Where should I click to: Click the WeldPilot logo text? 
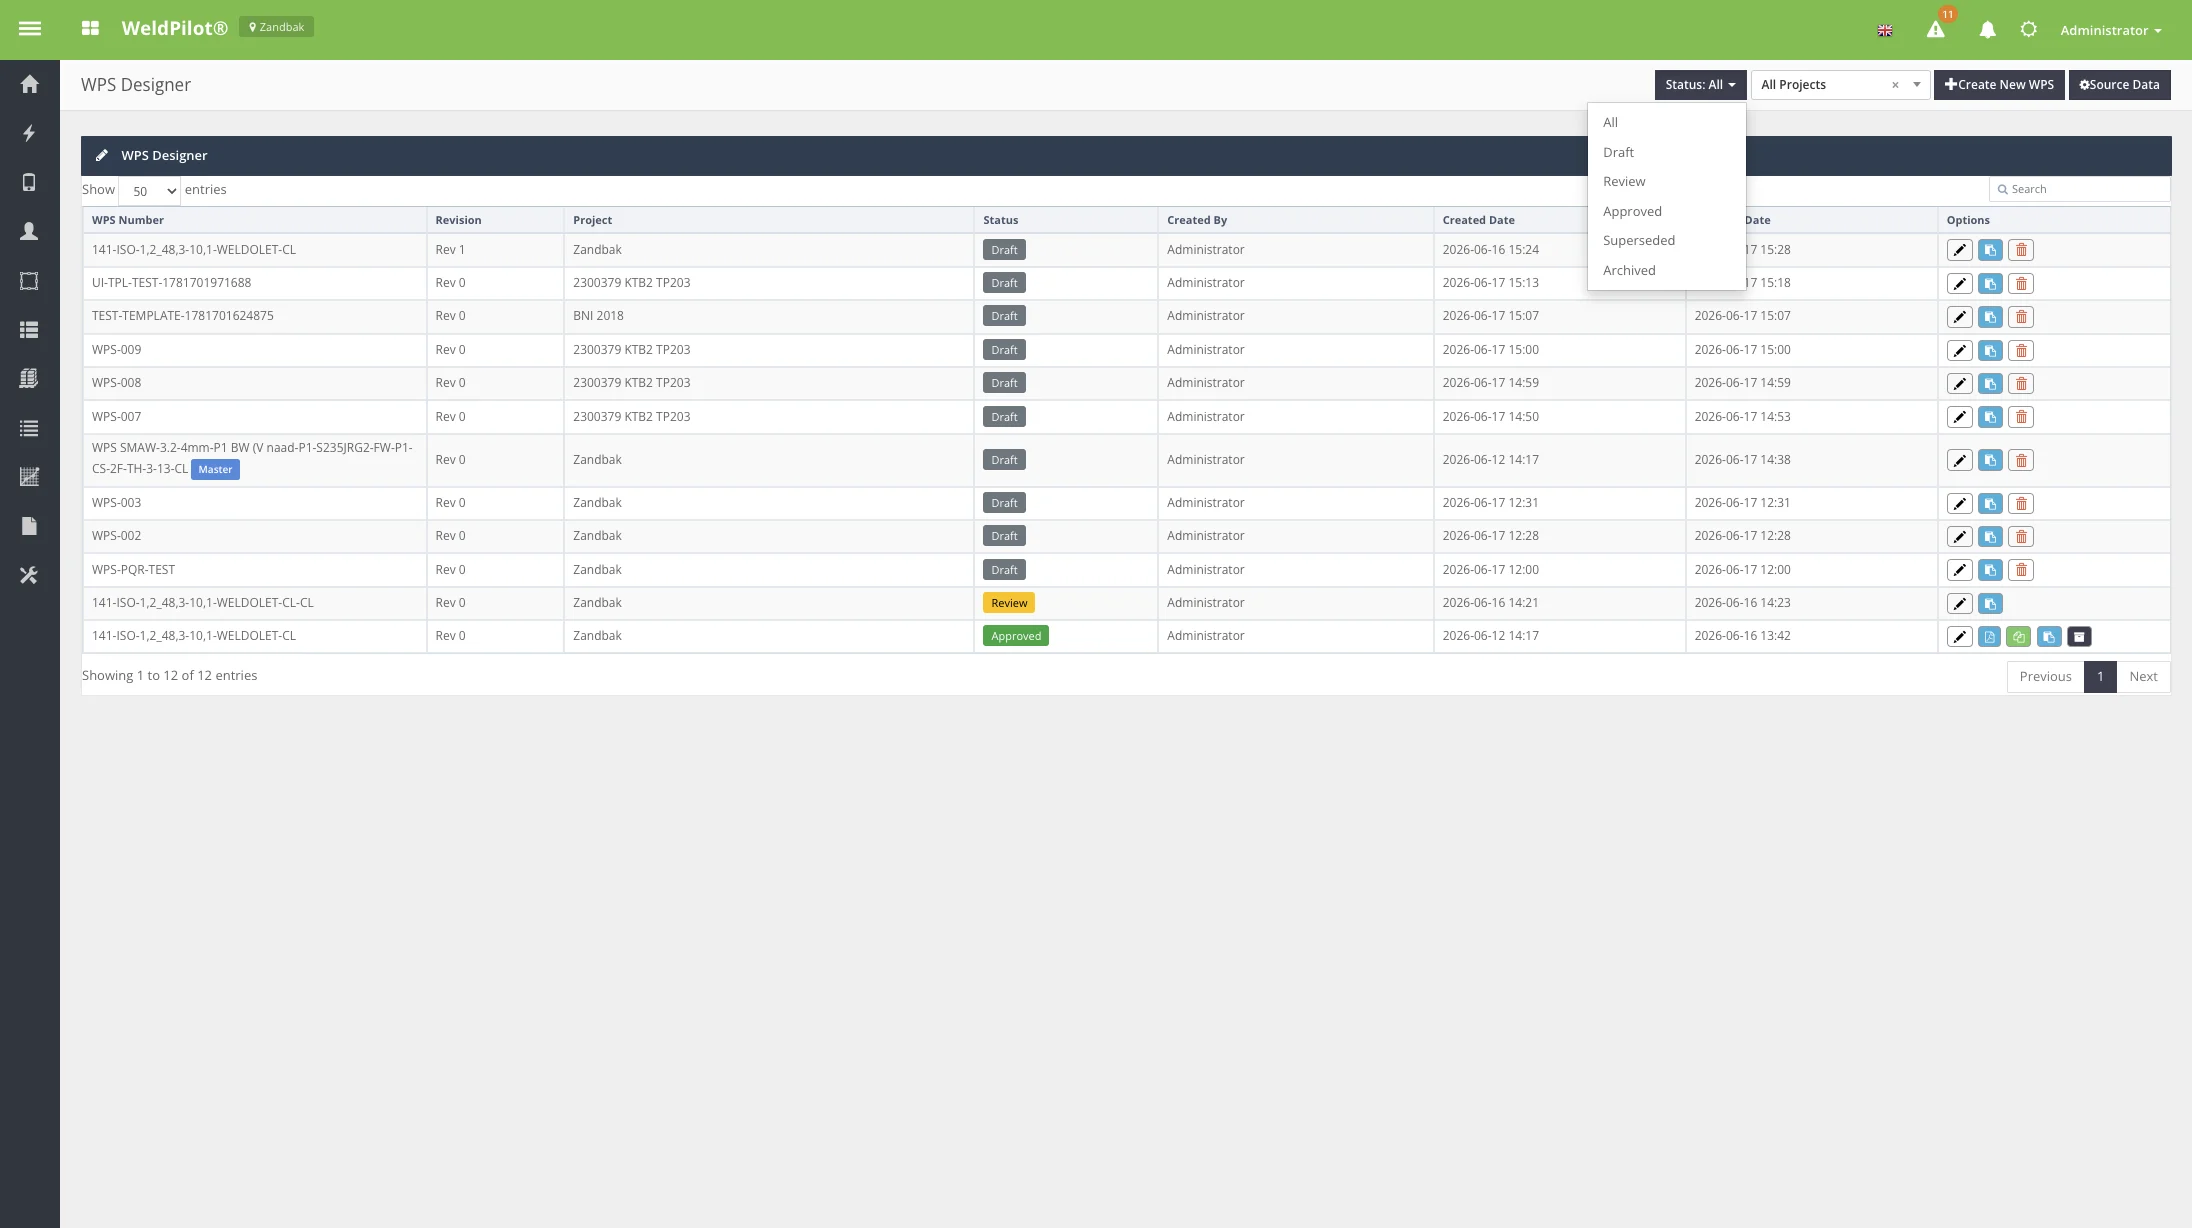[174, 28]
